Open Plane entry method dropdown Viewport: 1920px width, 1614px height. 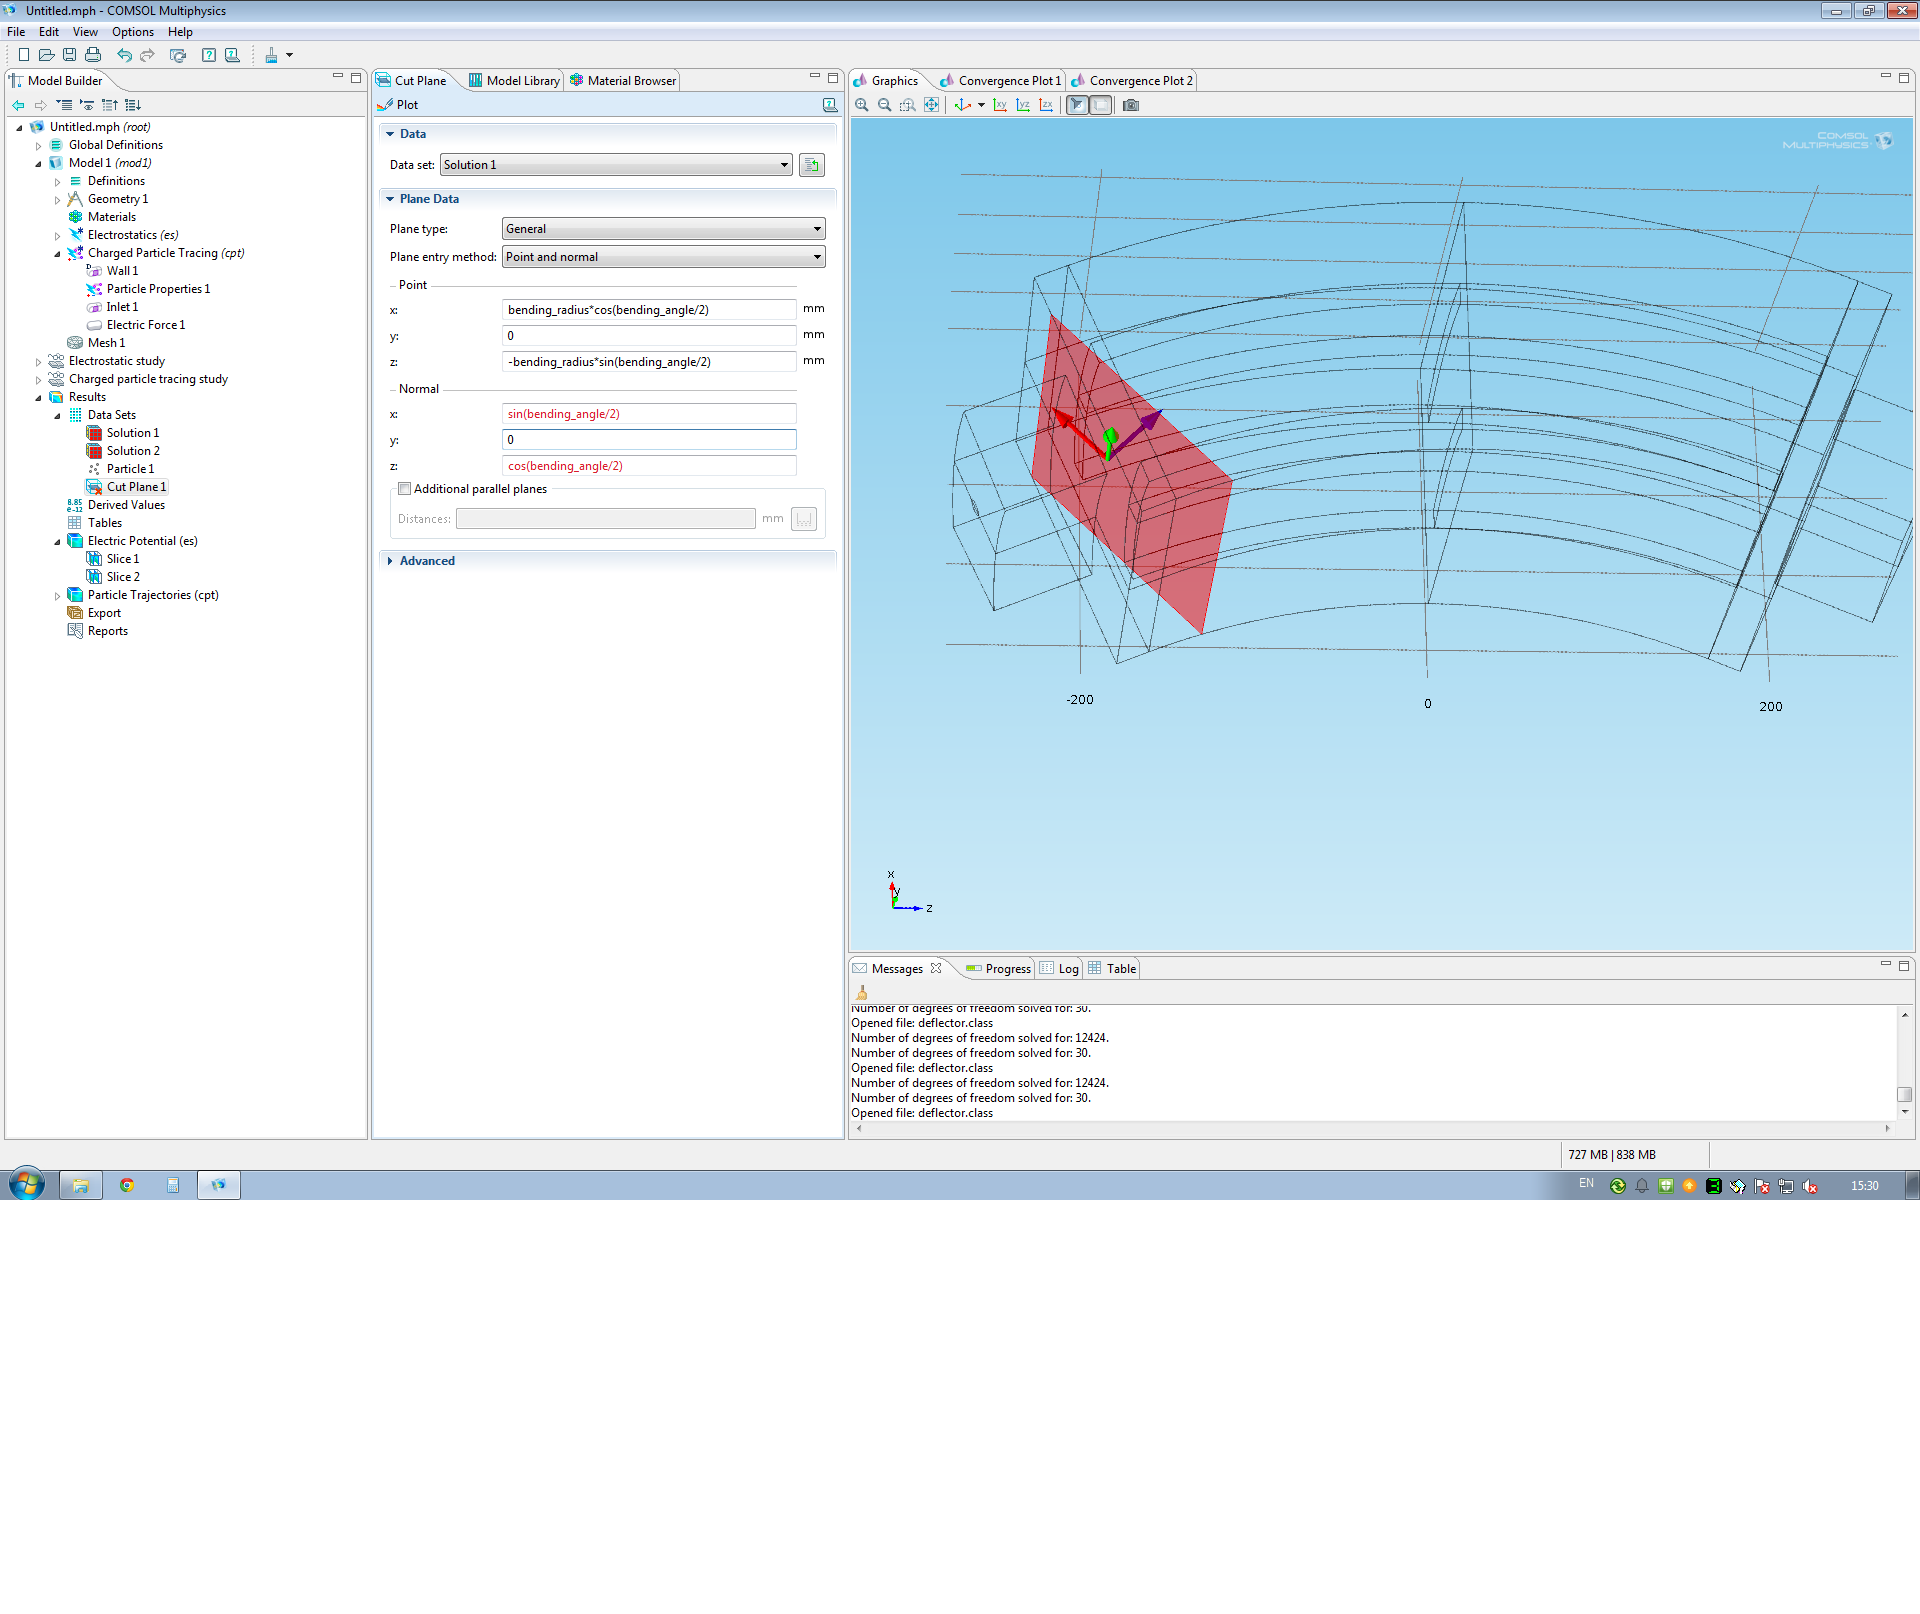point(663,257)
